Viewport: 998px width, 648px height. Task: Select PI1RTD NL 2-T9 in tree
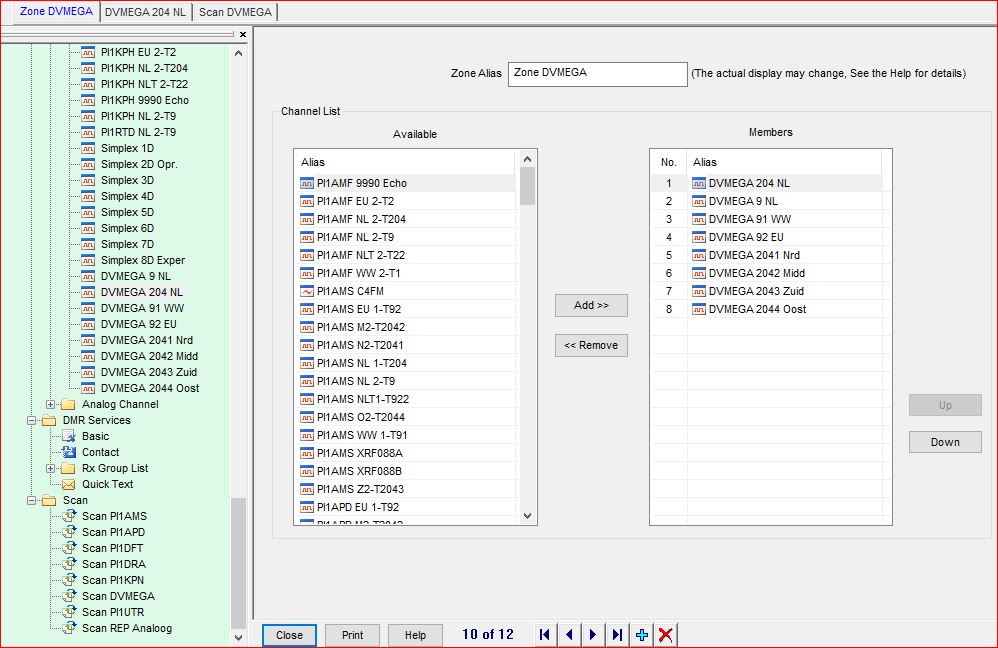tap(138, 132)
